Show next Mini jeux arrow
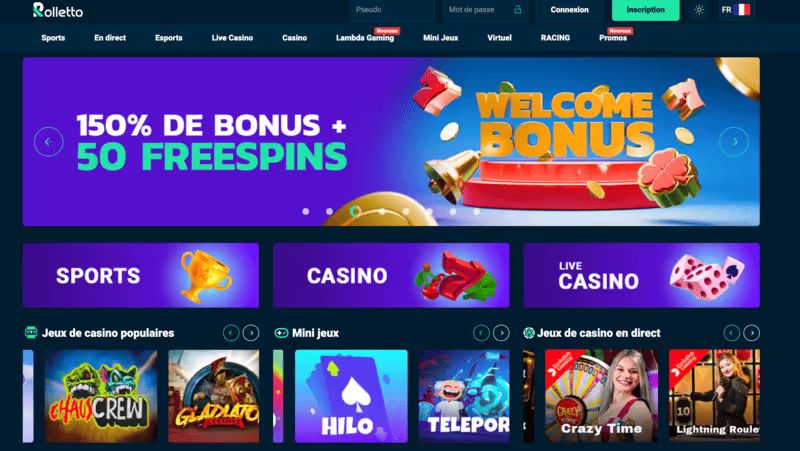The width and height of the screenshot is (800, 451). coord(501,333)
